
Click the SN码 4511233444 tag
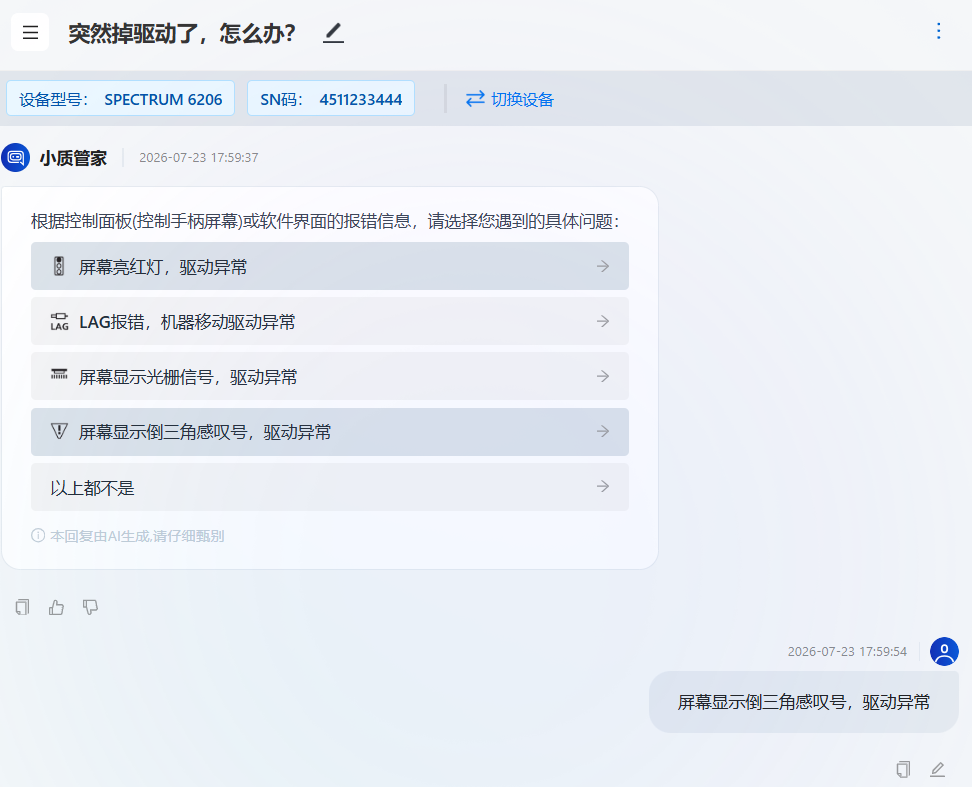tap(331, 99)
